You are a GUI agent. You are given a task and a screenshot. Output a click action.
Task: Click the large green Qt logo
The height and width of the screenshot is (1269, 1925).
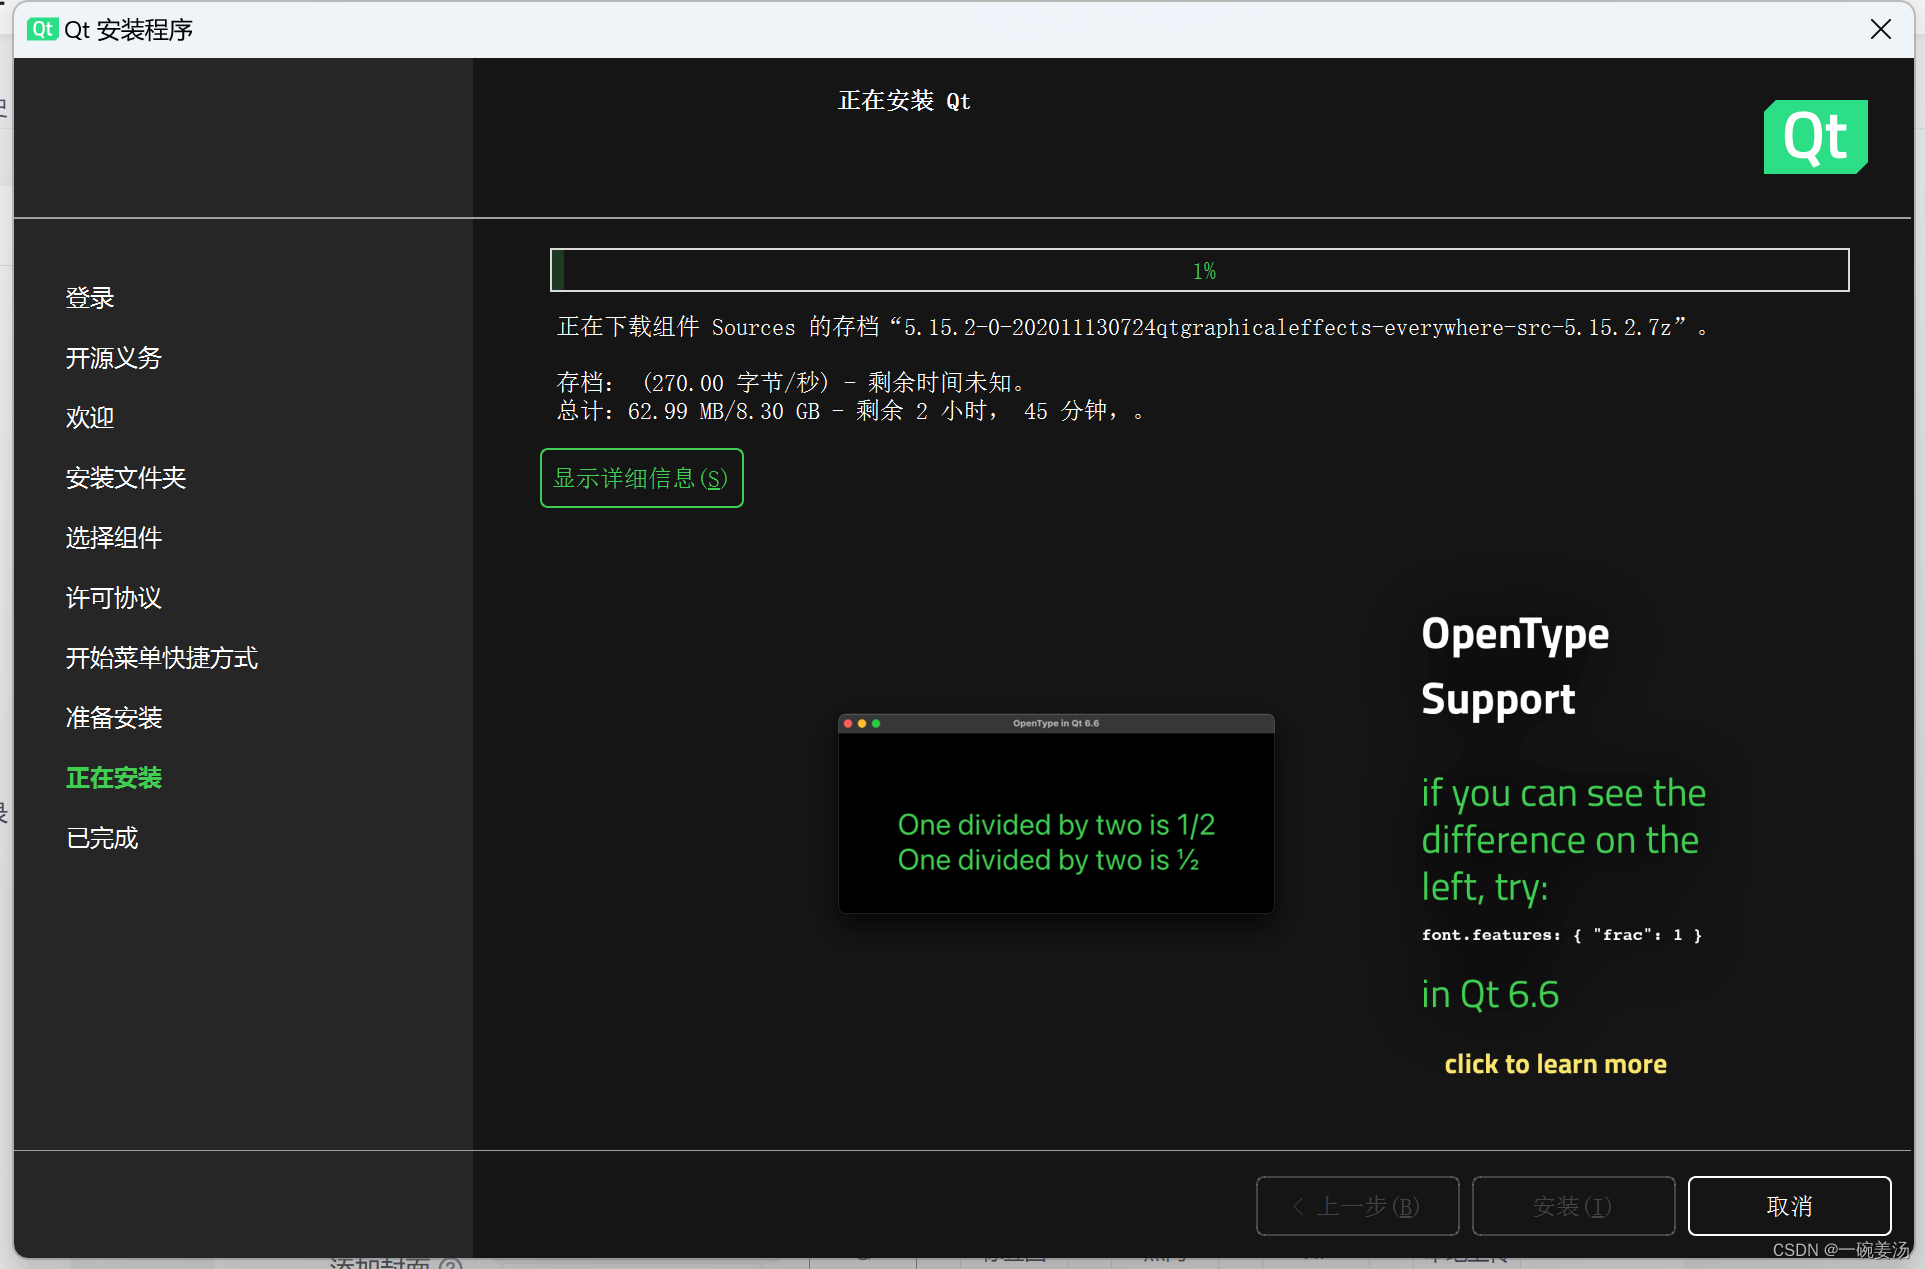click(1816, 137)
